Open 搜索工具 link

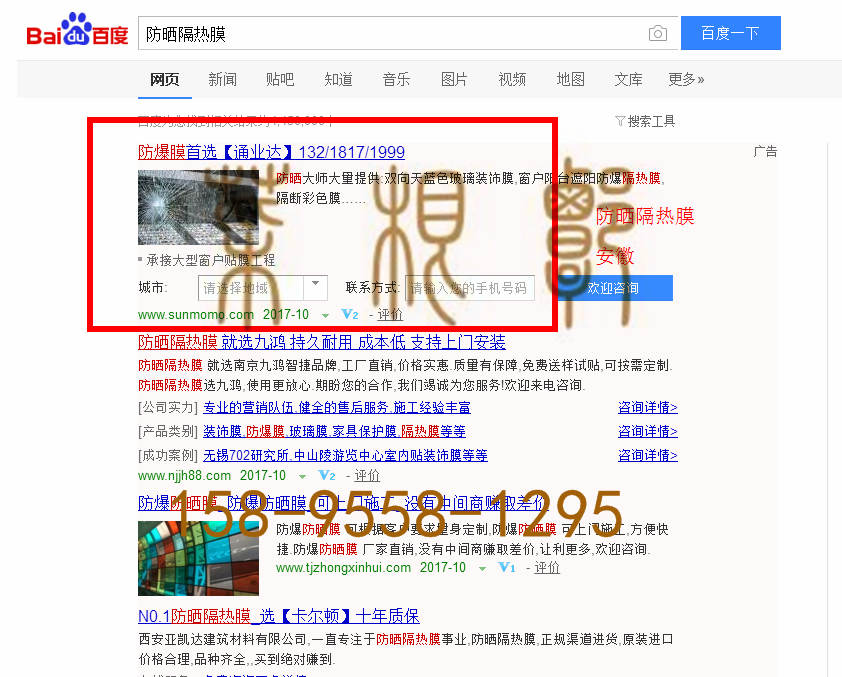(x=651, y=121)
